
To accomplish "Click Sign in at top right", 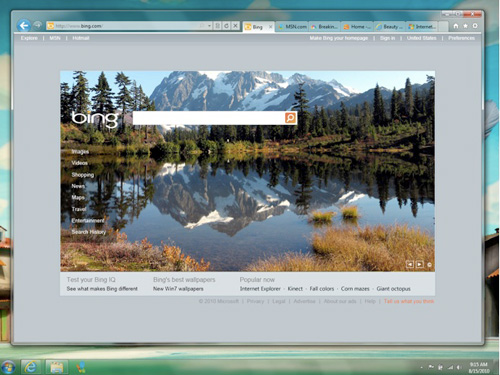I will click(x=387, y=38).
